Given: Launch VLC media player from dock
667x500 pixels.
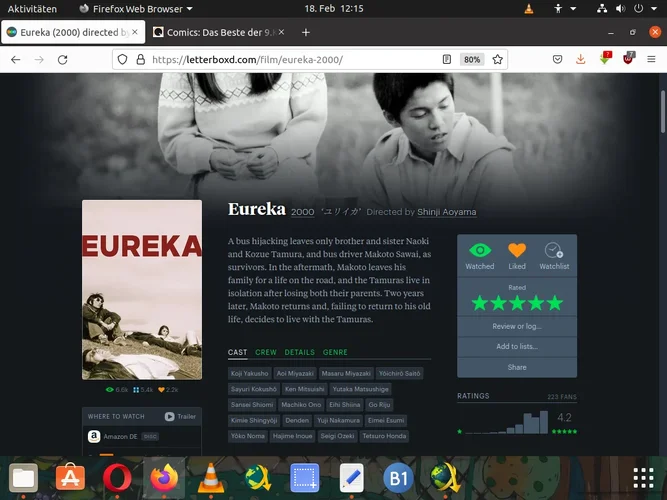Looking at the screenshot, I should click(x=211, y=478).
